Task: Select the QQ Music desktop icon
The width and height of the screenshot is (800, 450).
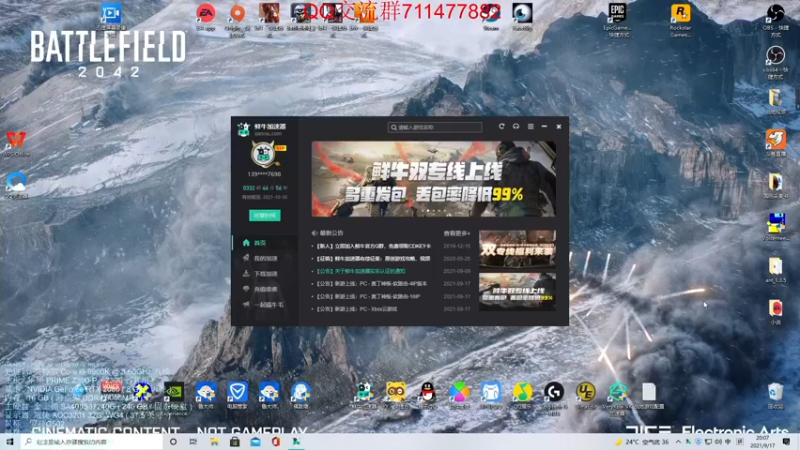Action: coord(522,395)
